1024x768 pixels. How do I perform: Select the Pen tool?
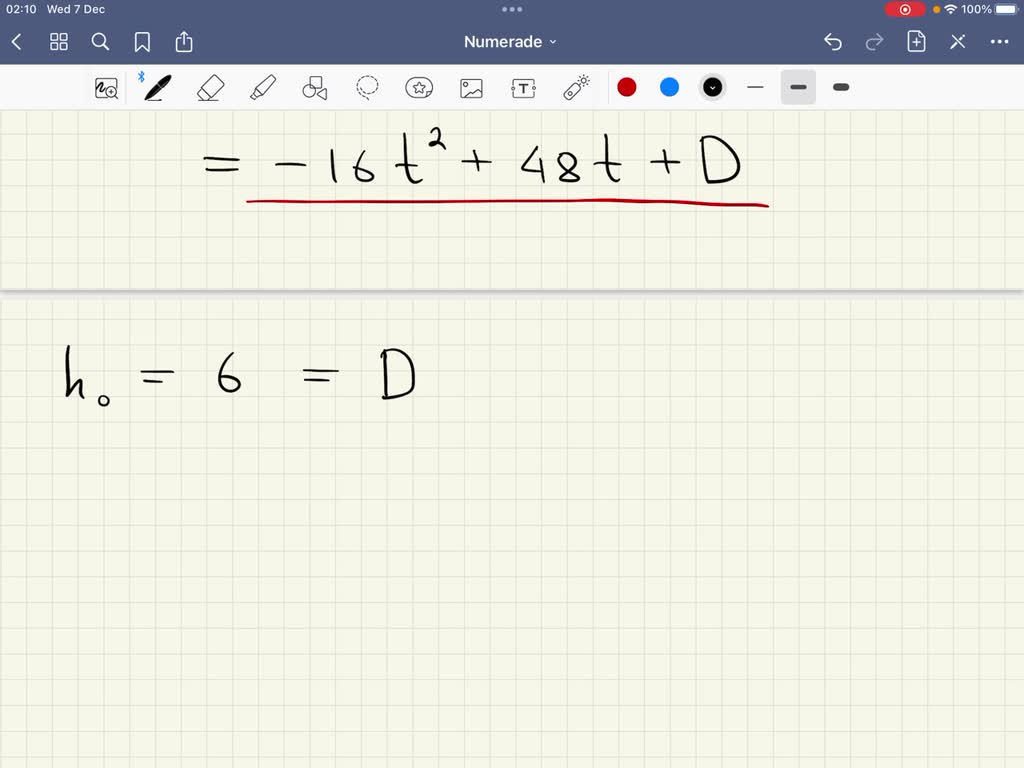tap(157, 88)
